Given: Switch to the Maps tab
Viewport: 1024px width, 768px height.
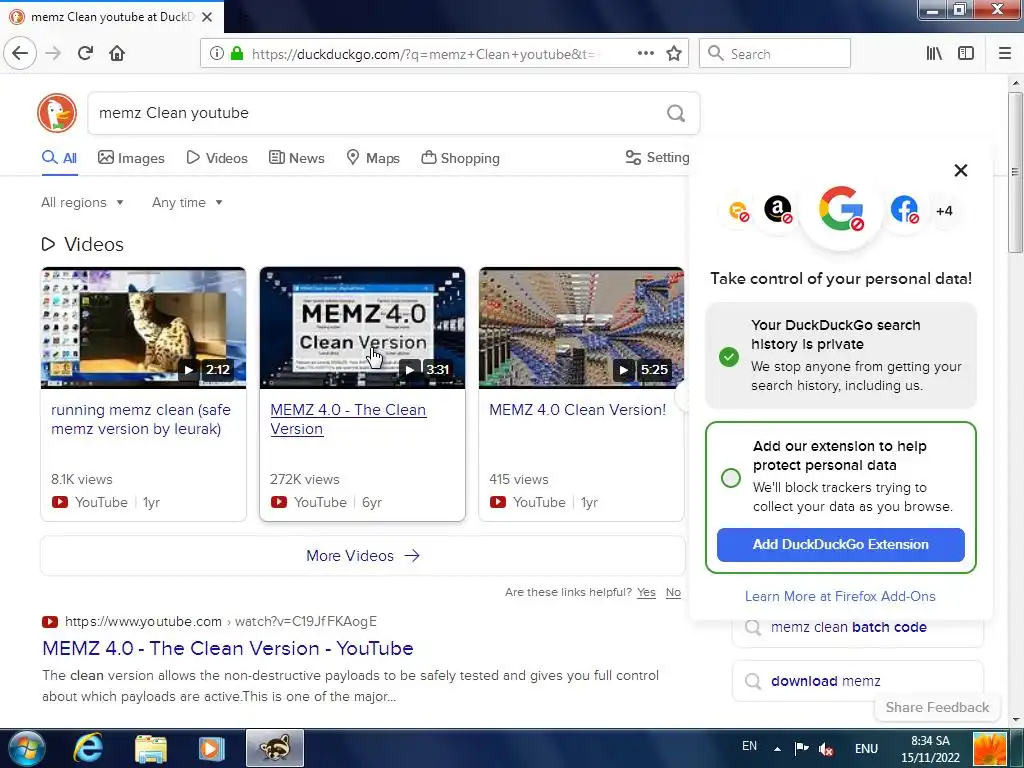Looking at the screenshot, I should [x=373, y=158].
